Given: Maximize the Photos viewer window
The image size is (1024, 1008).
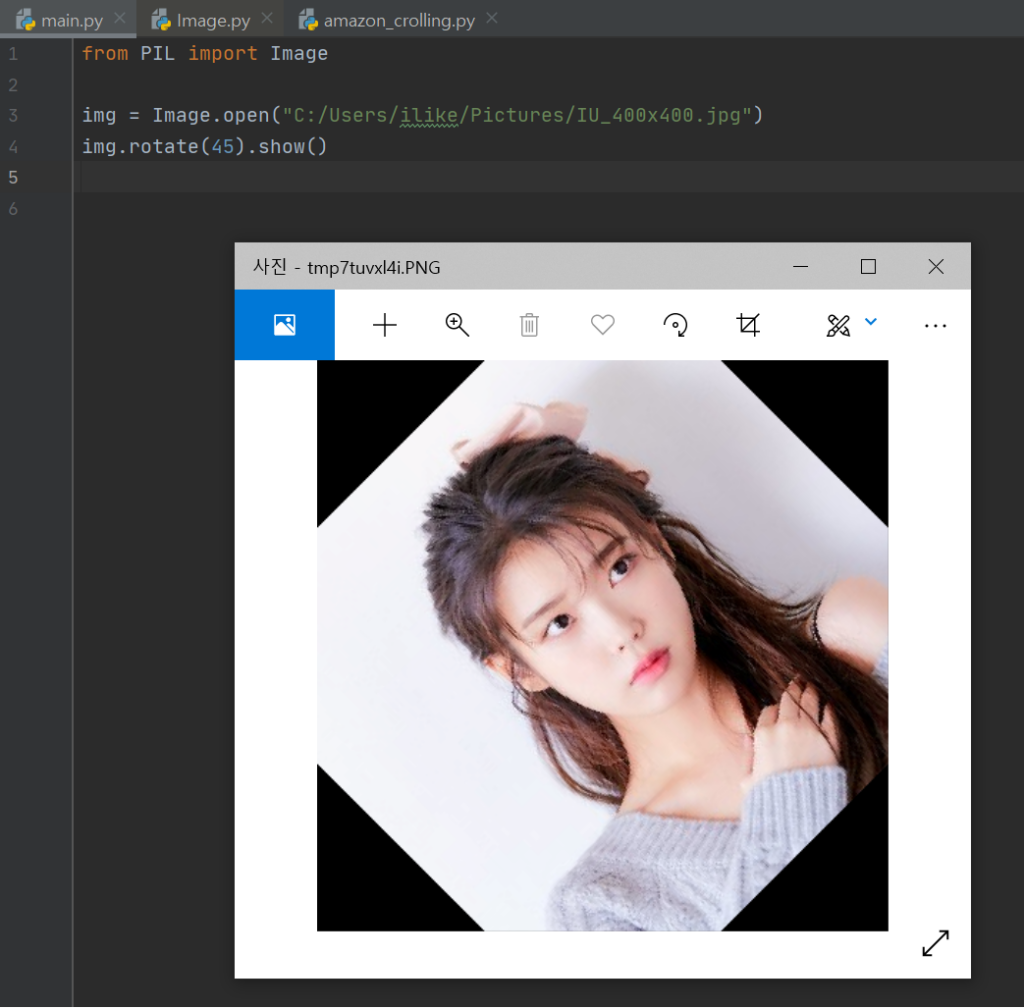Looking at the screenshot, I should click(x=868, y=267).
